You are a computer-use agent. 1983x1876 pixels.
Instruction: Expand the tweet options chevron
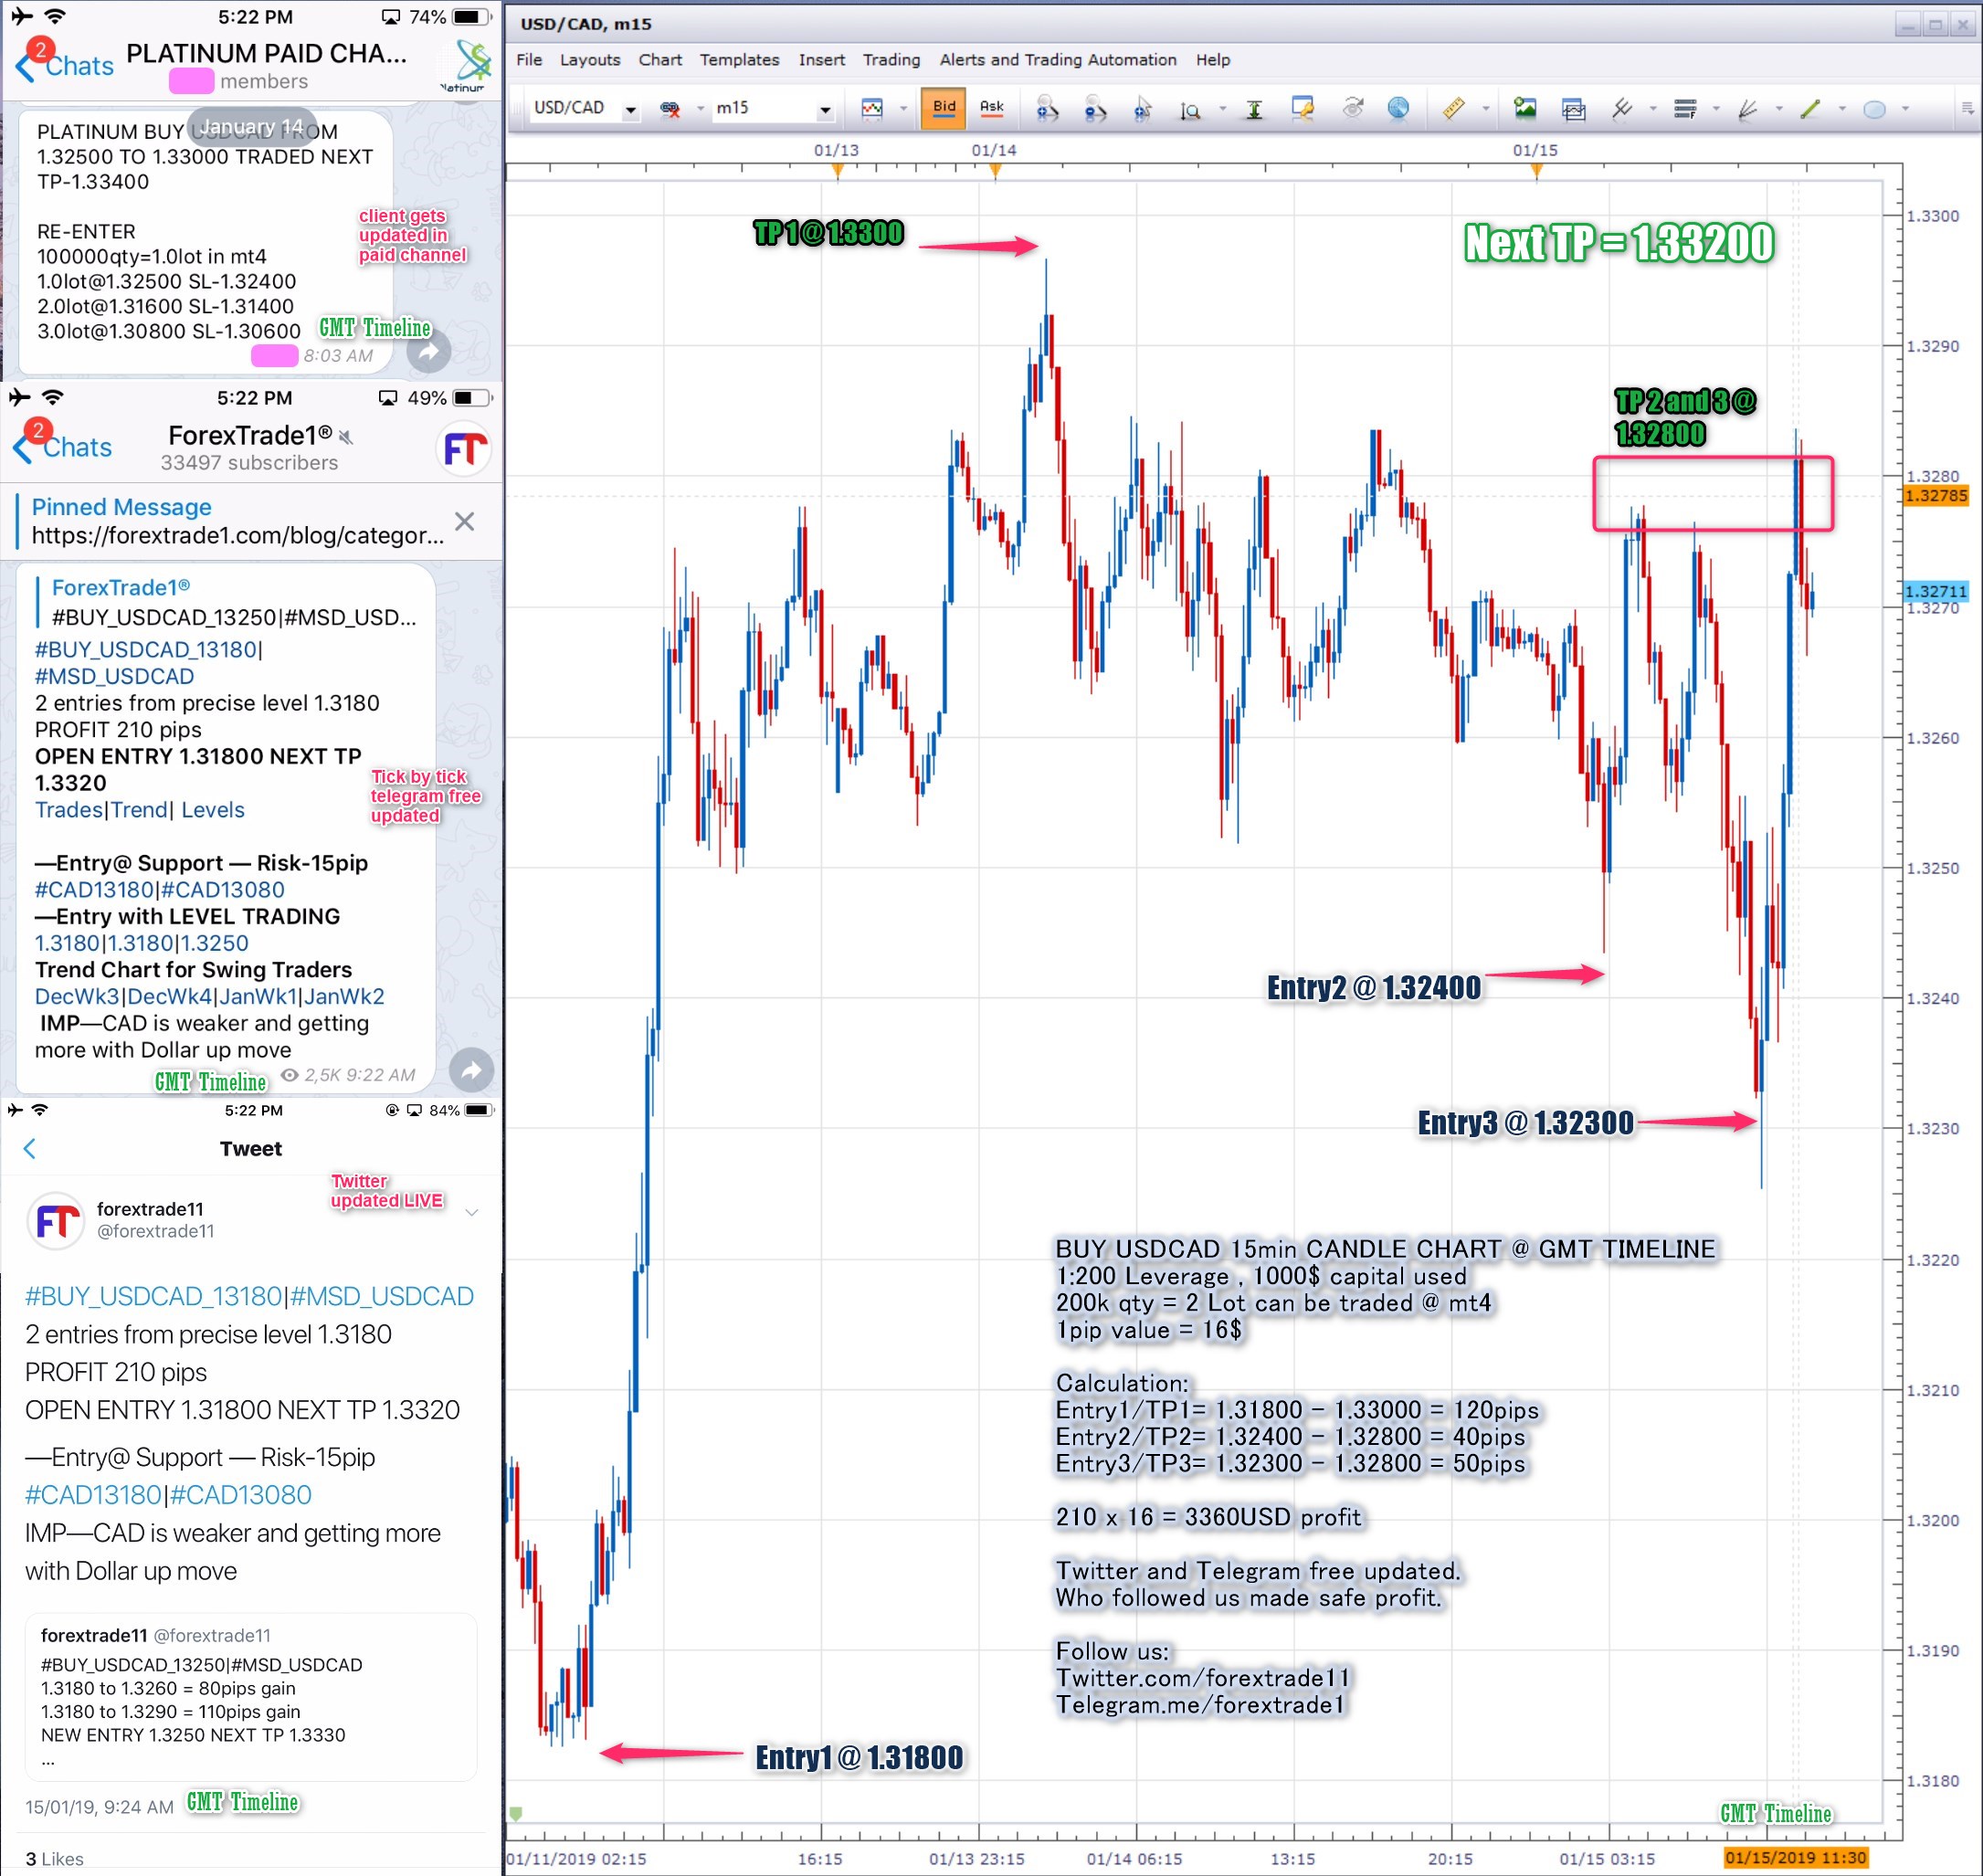click(471, 1212)
